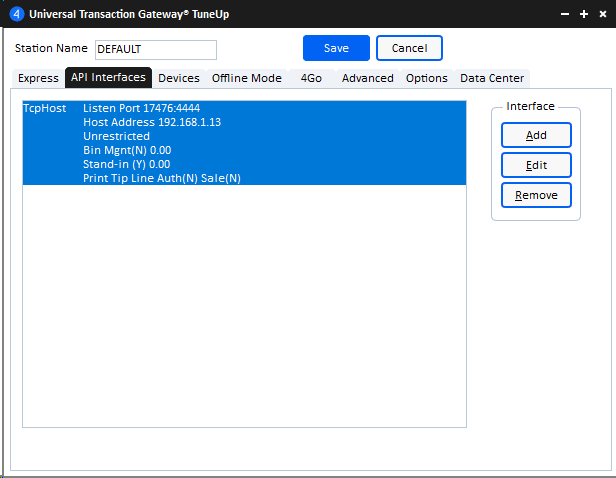616x478 pixels.
Task: Maximize window with the plus icon
Action: tap(584, 14)
